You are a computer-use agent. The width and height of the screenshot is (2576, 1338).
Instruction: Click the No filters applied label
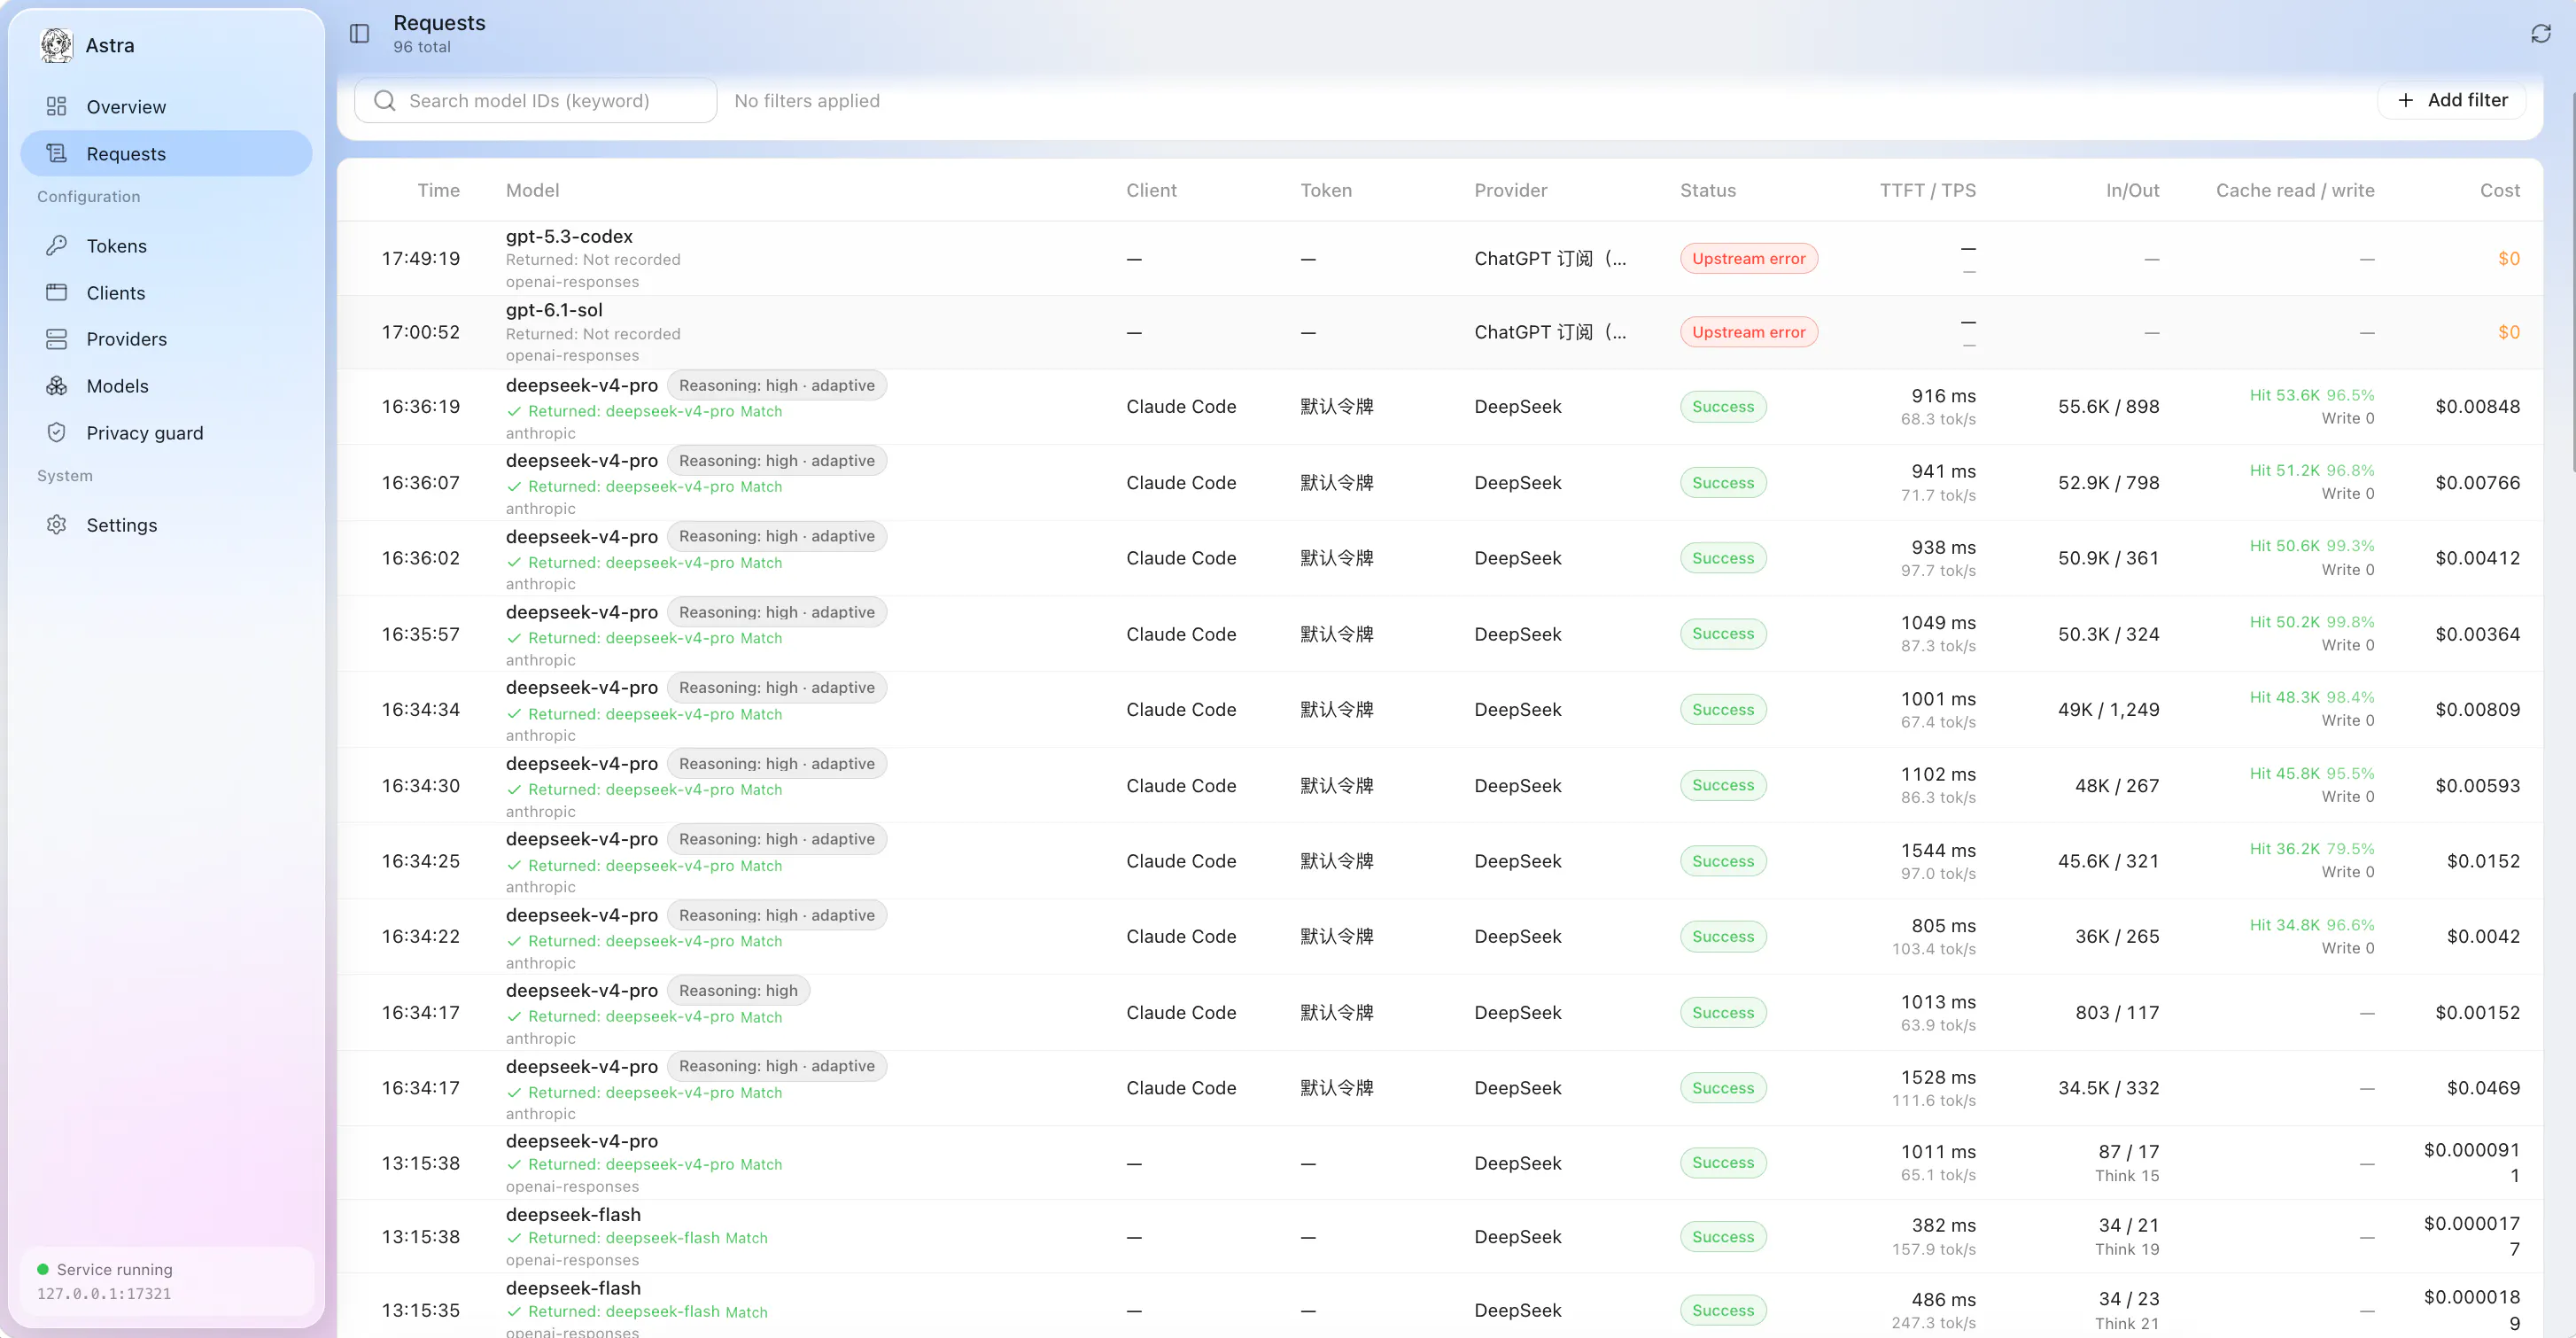[806, 101]
